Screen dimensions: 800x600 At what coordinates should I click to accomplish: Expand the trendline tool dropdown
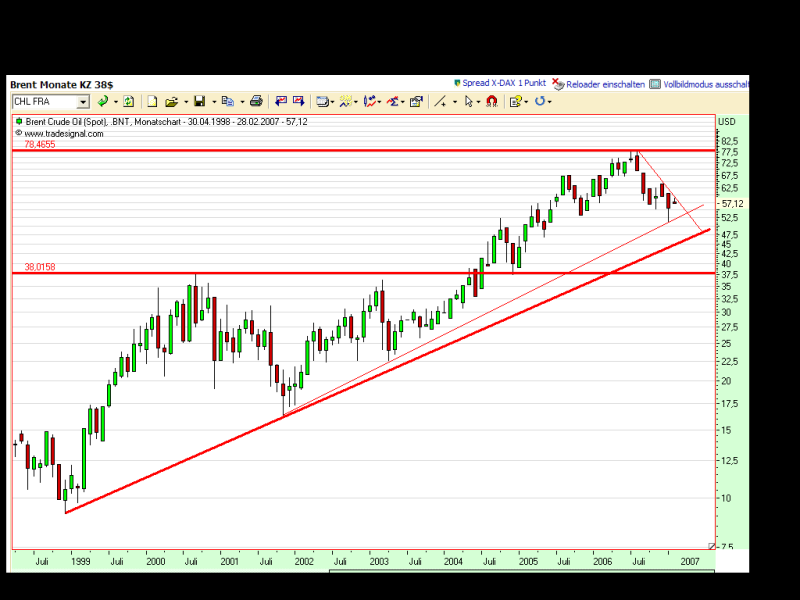coord(455,102)
